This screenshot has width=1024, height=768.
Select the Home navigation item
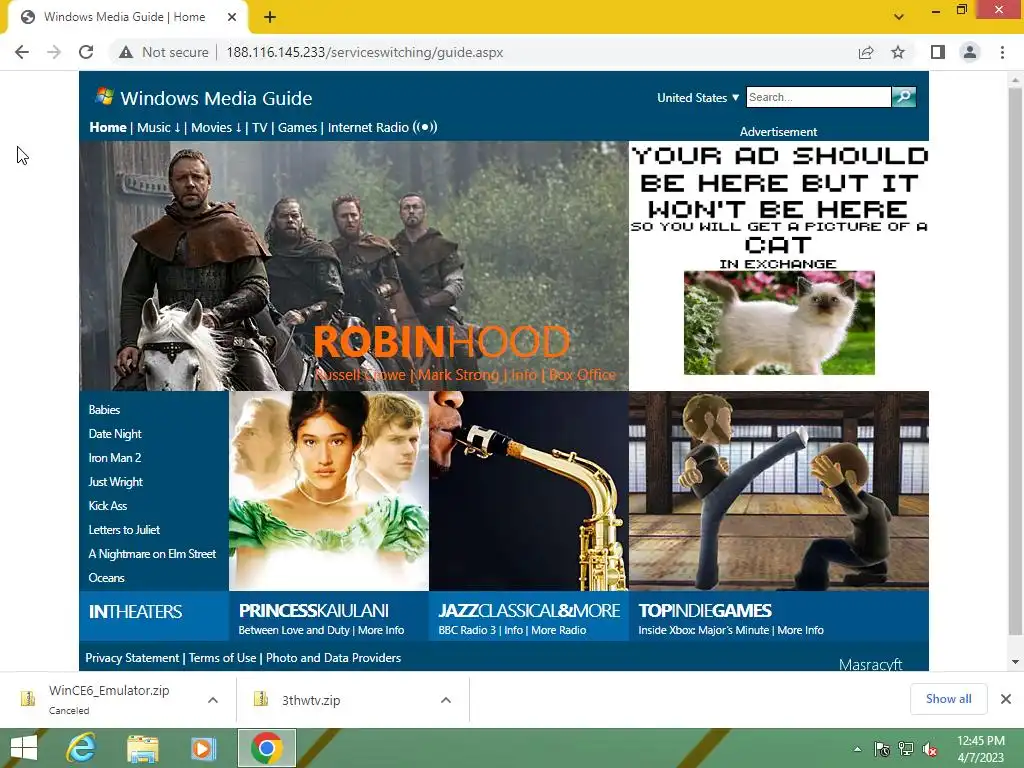pyautogui.click(x=108, y=127)
